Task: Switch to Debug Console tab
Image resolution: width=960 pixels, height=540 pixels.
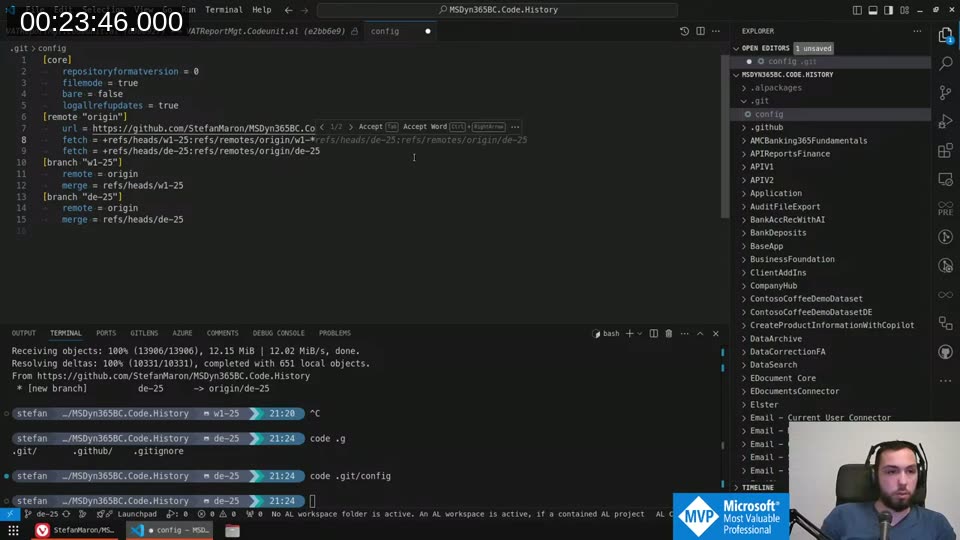Action: [x=279, y=333]
